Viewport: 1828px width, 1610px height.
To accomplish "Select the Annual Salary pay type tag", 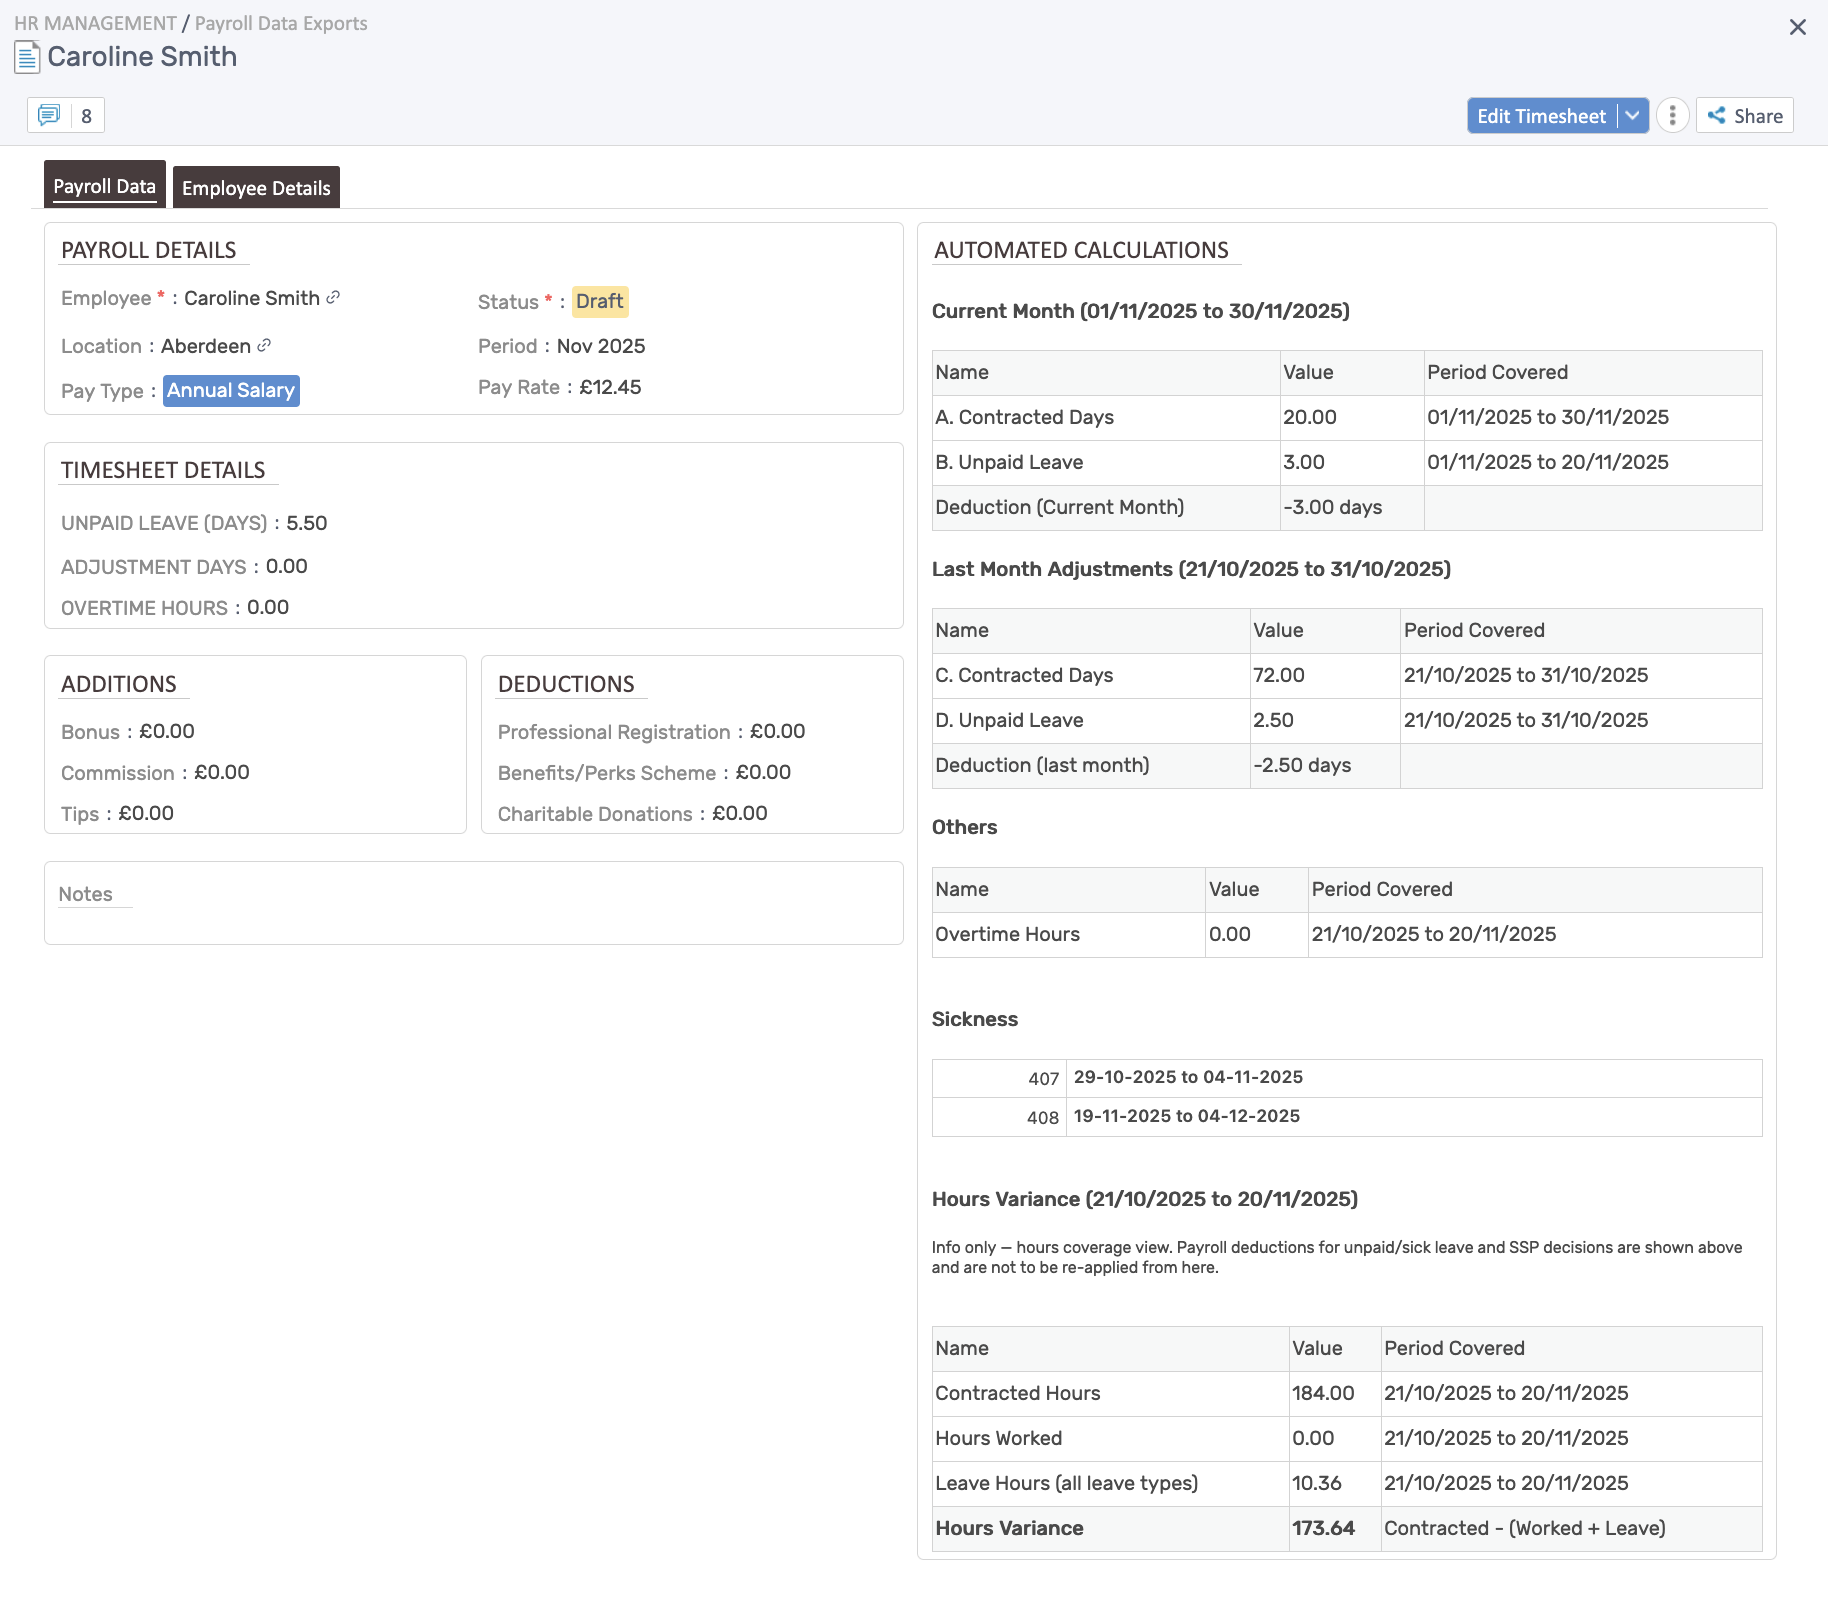I will (x=230, y=390).
